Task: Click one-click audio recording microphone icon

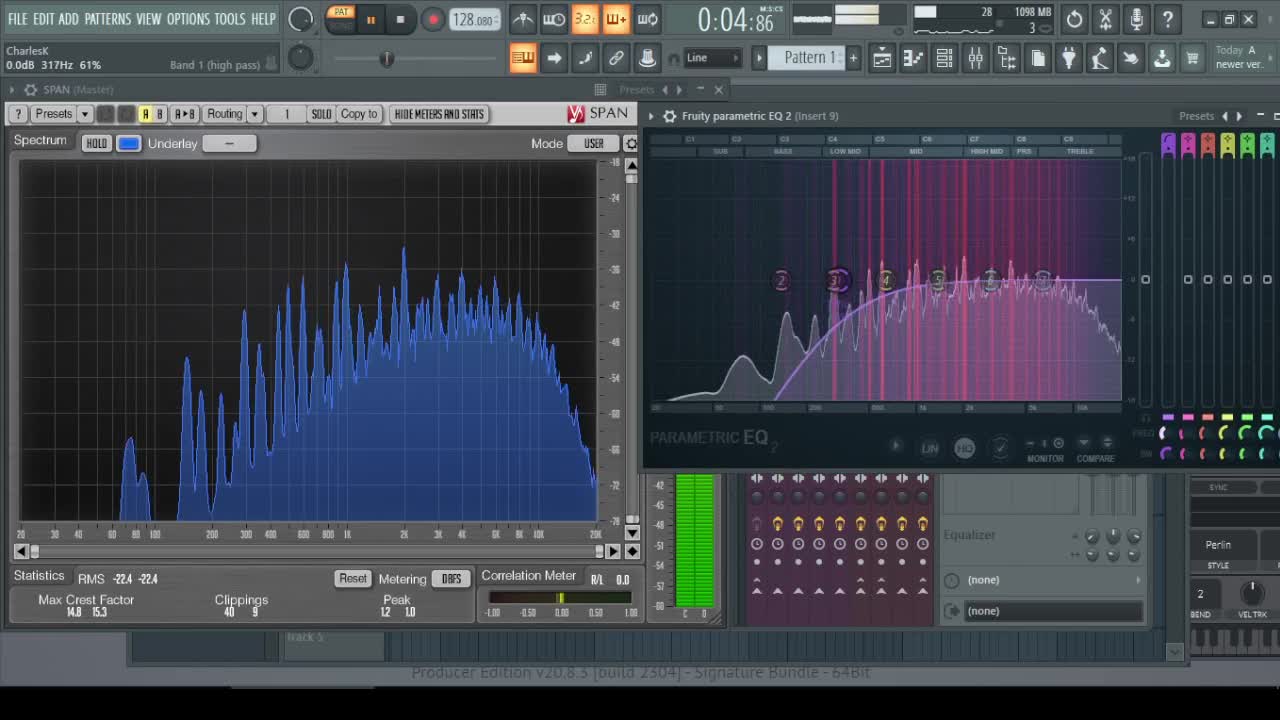Action: [1136, 19]
